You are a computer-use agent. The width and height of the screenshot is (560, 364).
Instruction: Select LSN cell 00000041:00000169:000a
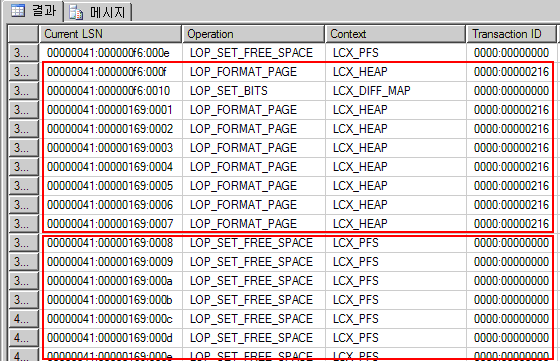111,281
